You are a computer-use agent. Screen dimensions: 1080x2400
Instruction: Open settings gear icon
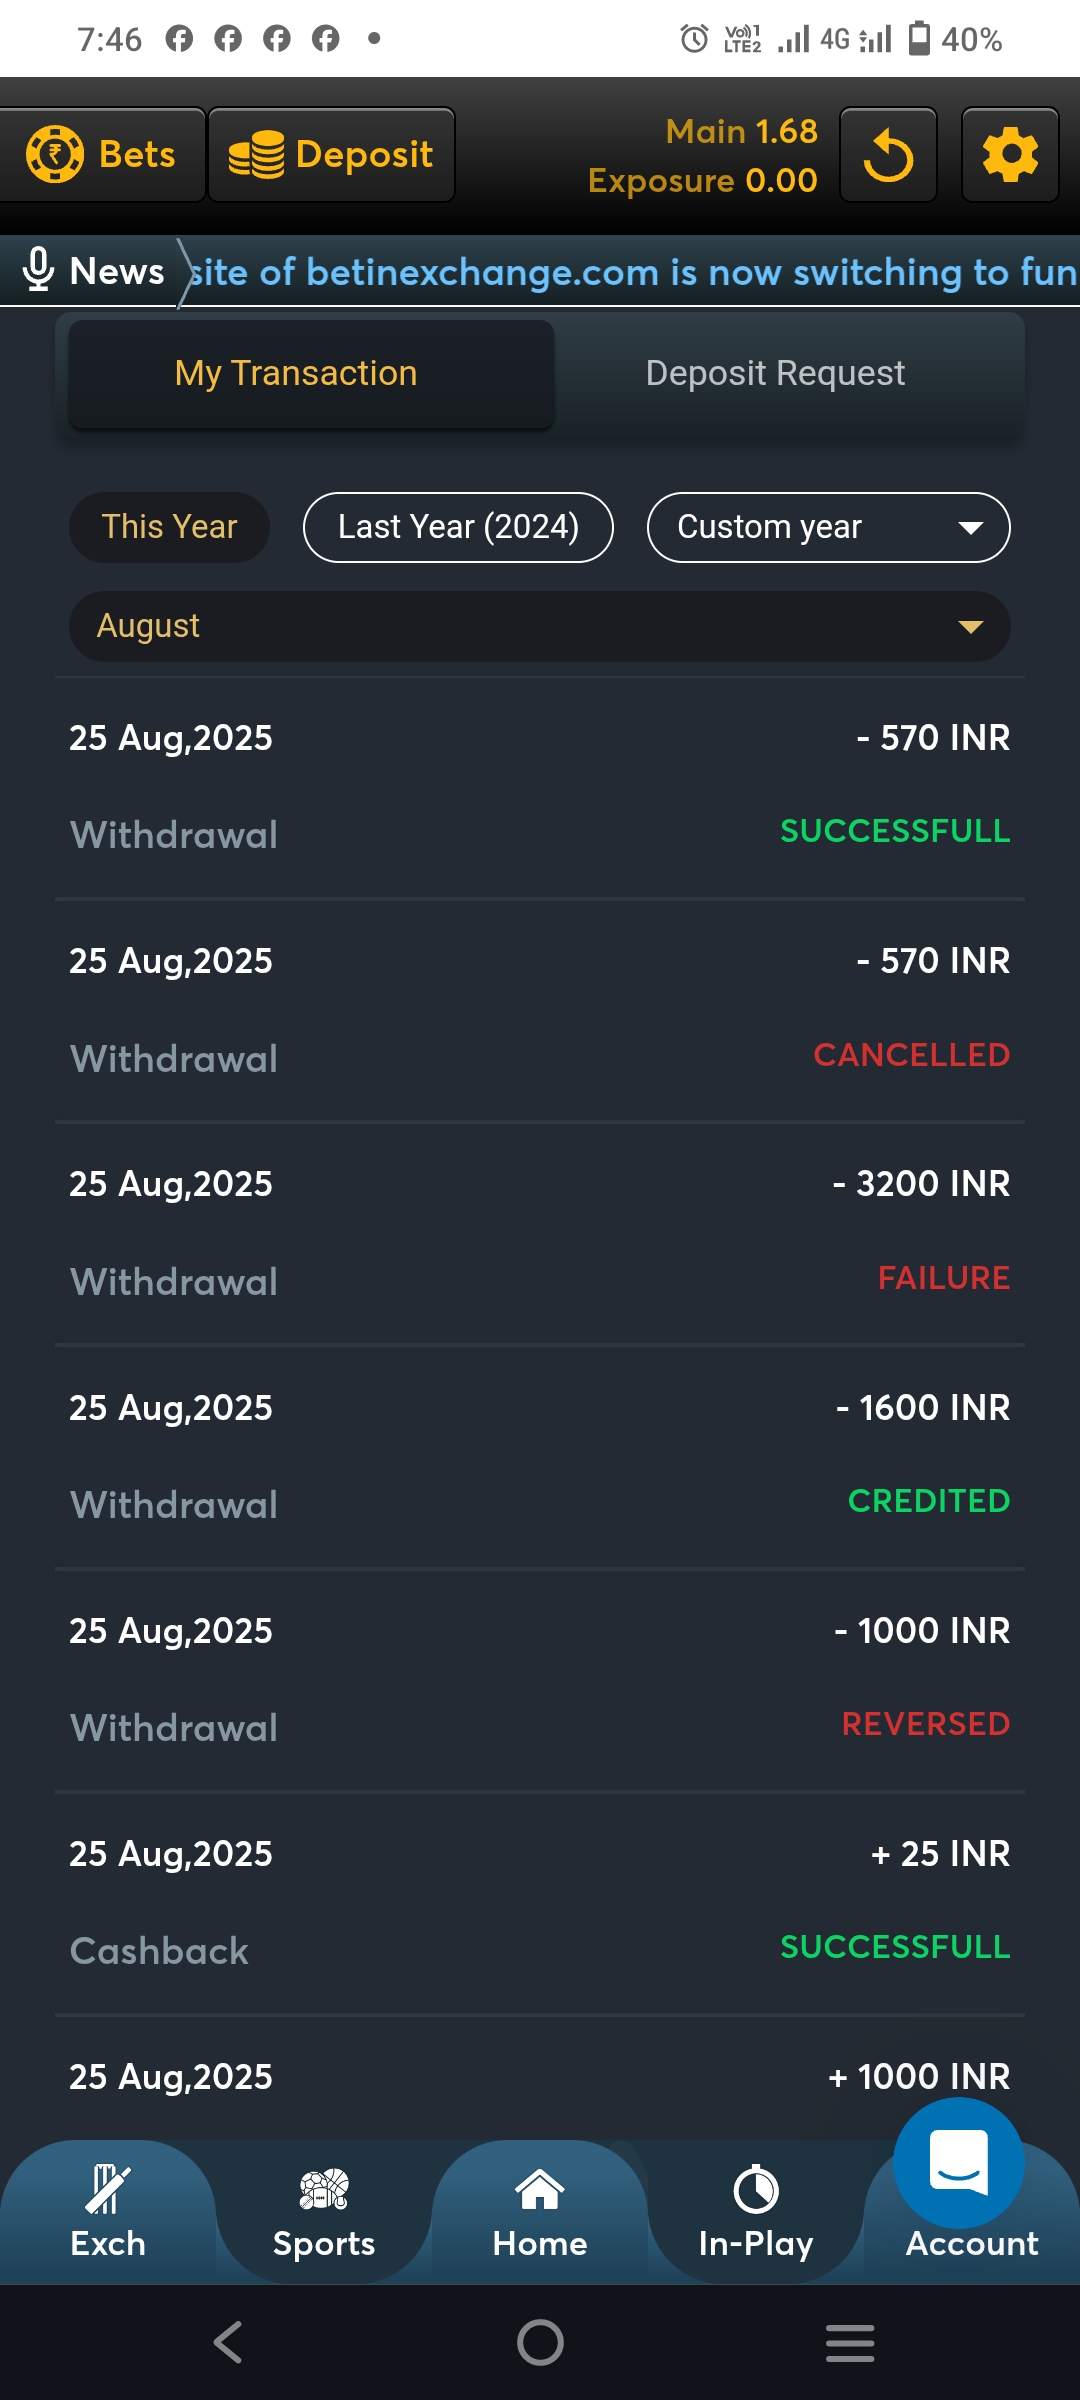1010,156
